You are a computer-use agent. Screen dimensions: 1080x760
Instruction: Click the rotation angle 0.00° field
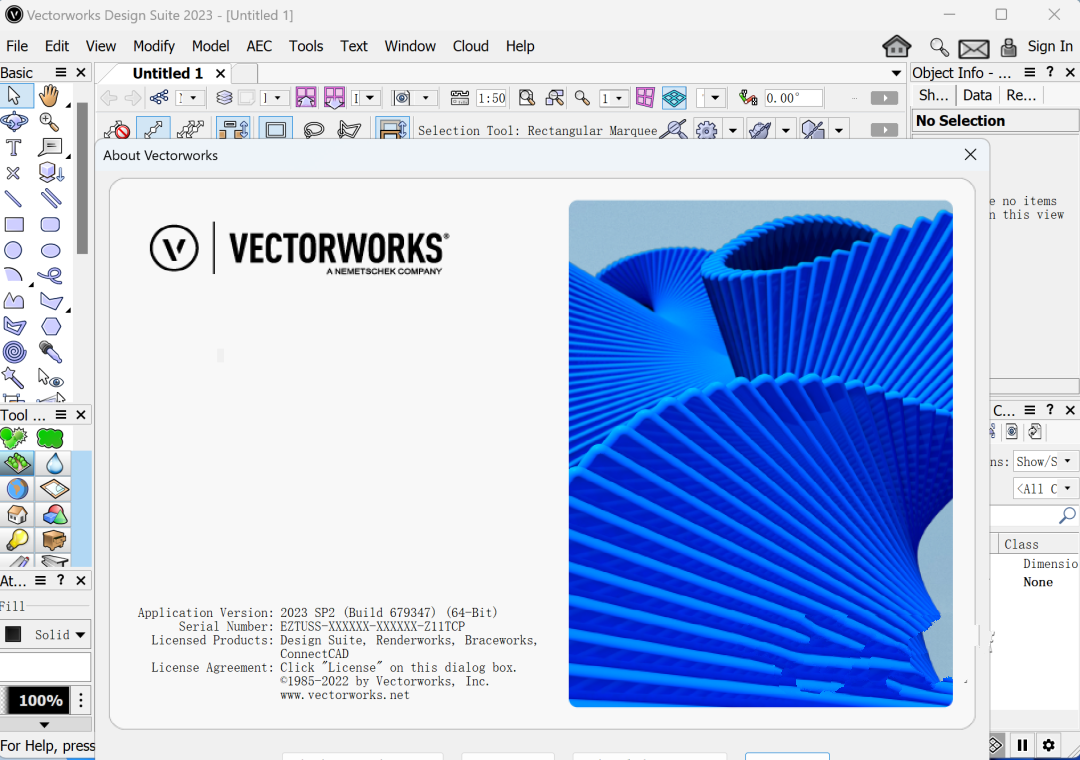(x=793, y=98)
